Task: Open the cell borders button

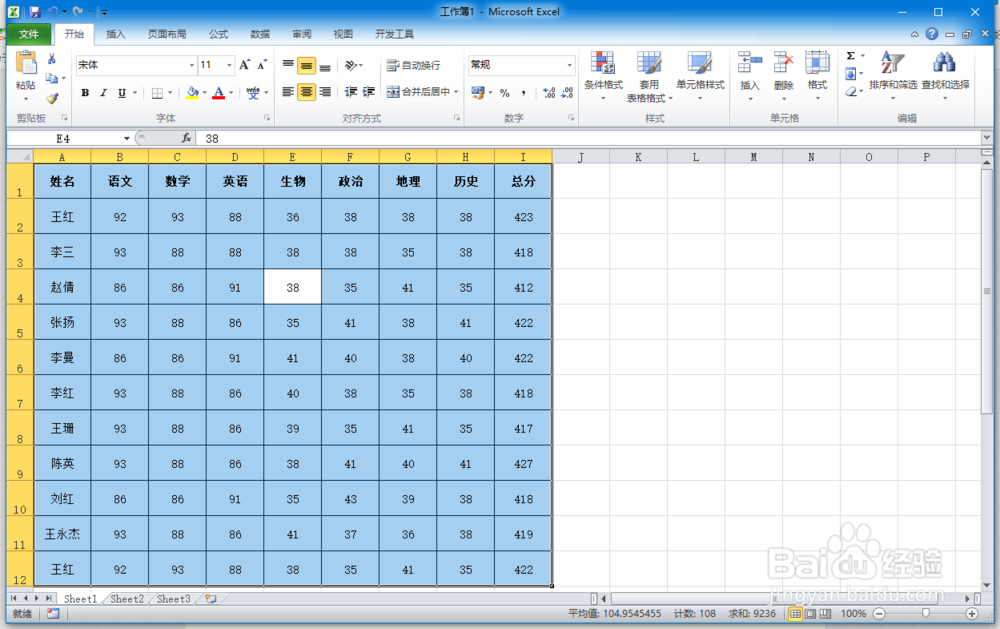Action: pos(157,93)
